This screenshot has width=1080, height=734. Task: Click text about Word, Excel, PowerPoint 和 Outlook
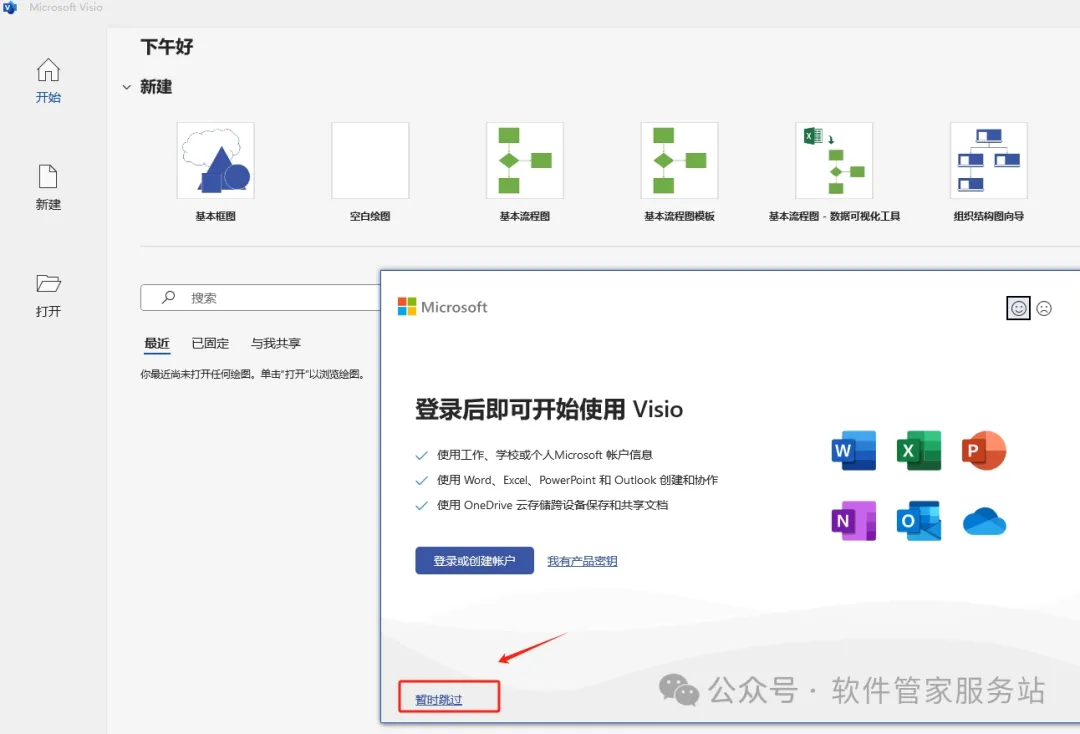tap(577, 480)
